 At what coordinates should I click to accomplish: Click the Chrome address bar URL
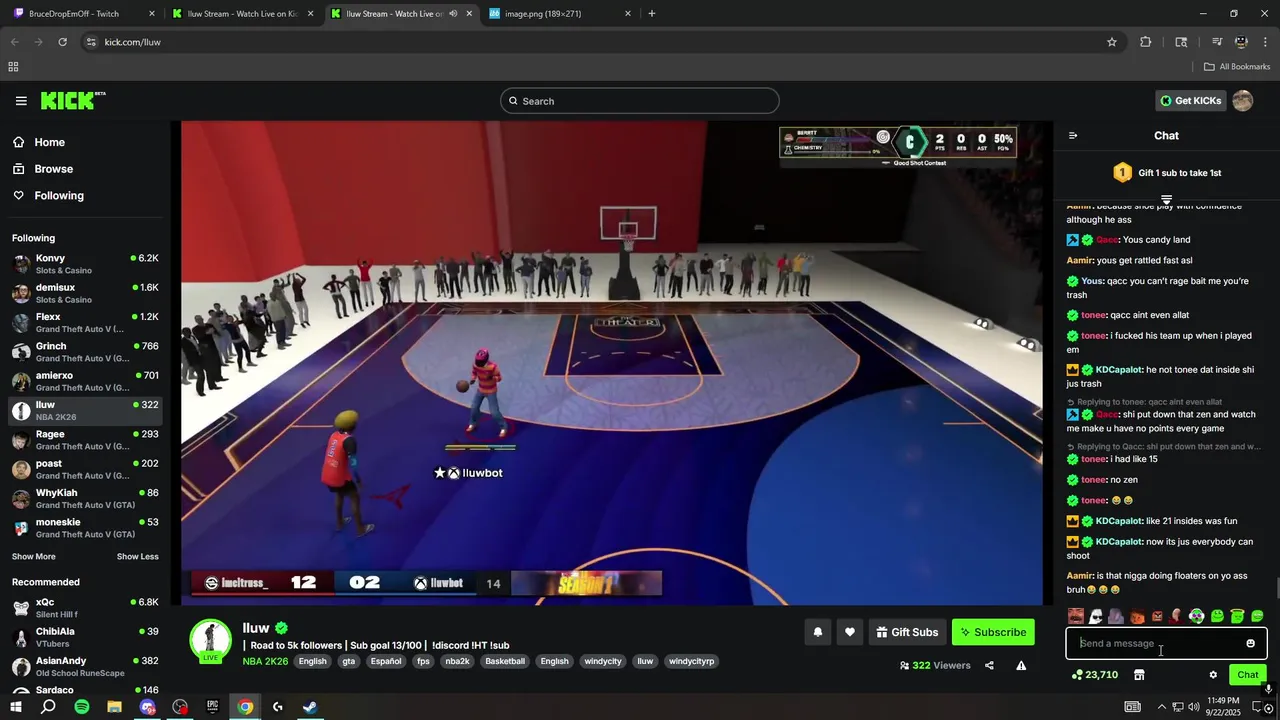pos(132,42)
